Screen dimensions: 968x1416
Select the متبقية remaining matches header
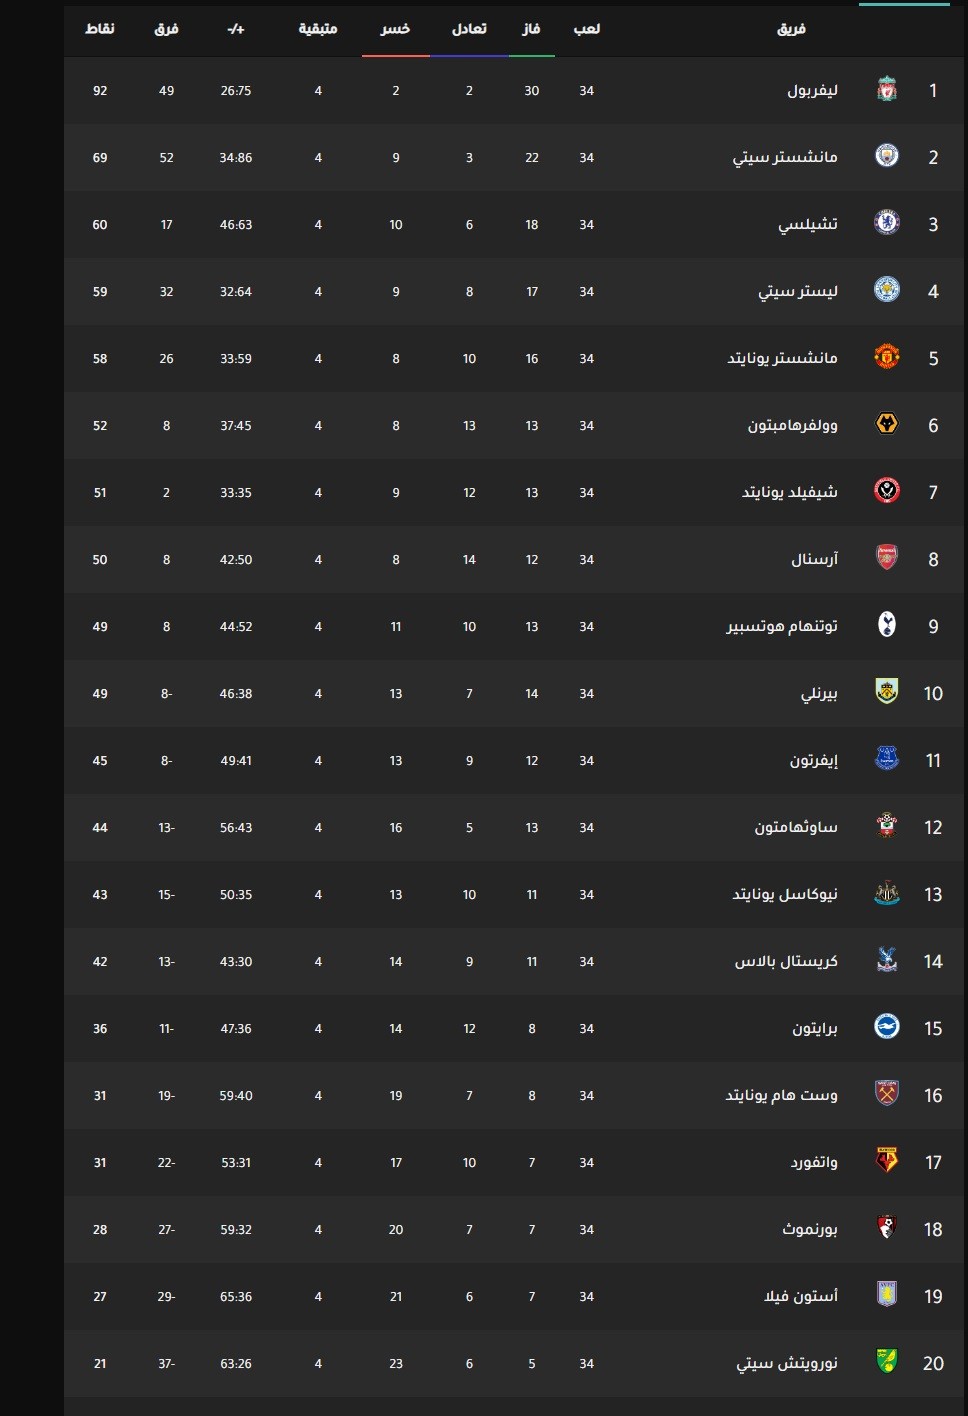(318, 29)
